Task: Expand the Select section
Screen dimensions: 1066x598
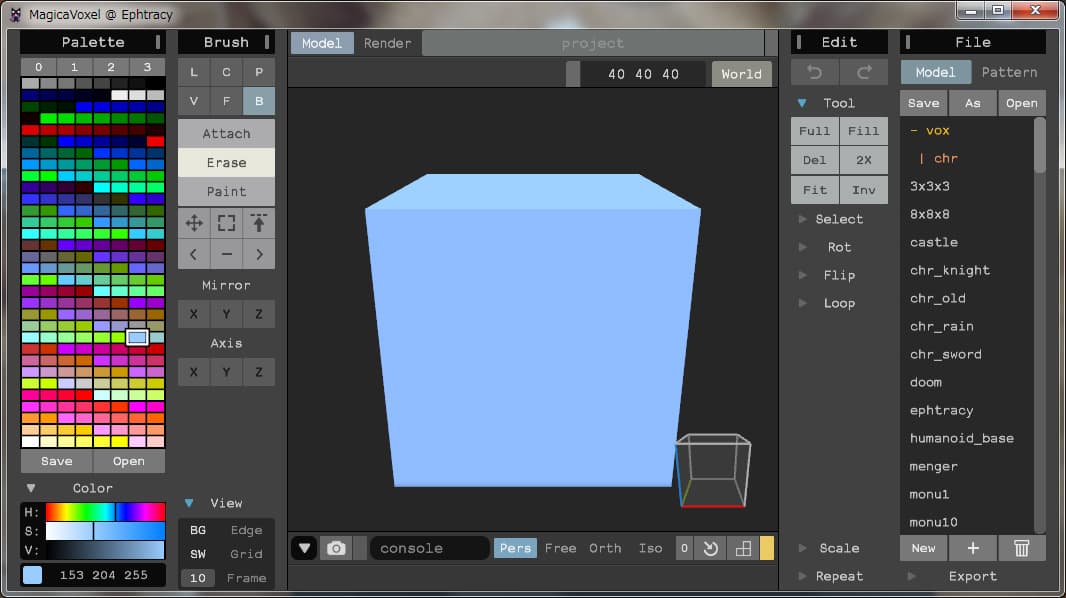Action: [802, 219]
